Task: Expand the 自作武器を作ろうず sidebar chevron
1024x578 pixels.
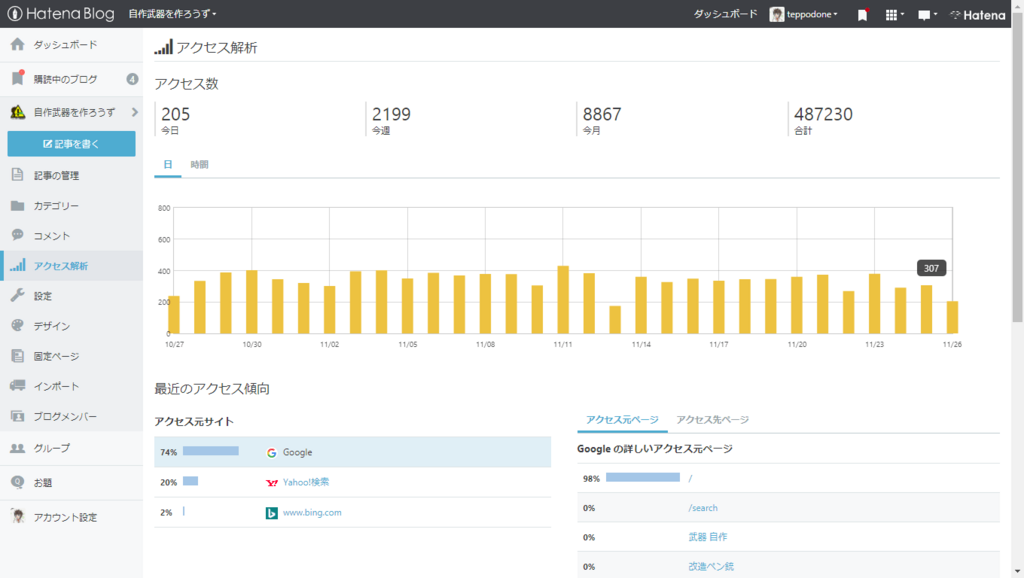Action: [x=135, y=112]
